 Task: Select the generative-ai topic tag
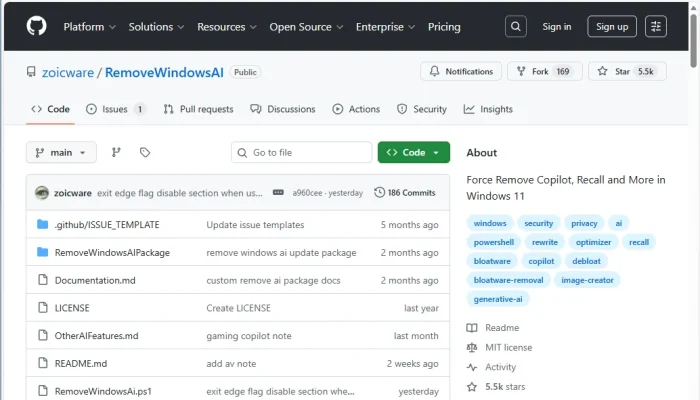(498, 299)
